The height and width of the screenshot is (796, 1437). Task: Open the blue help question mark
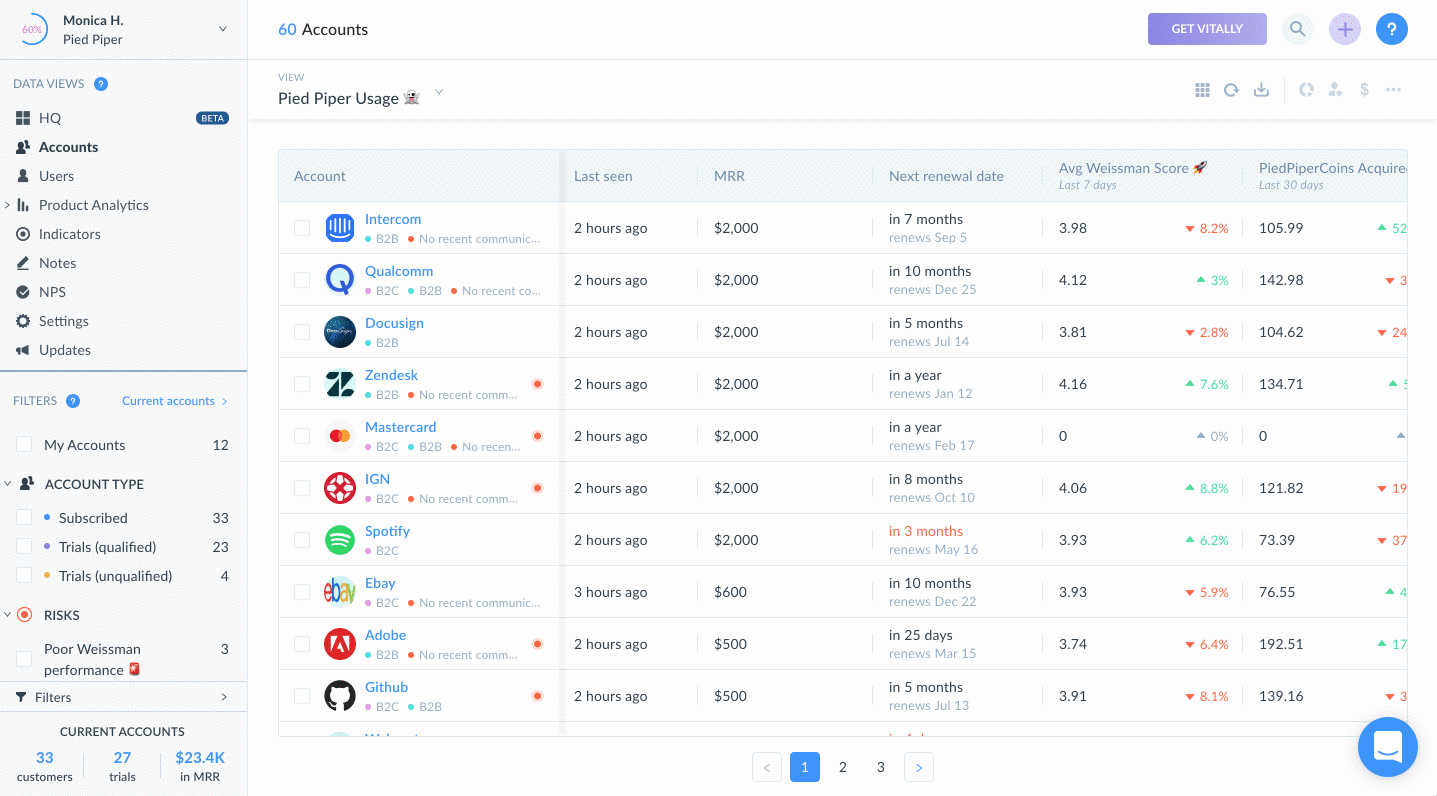pyautogui.click(x=1391, y=29)
